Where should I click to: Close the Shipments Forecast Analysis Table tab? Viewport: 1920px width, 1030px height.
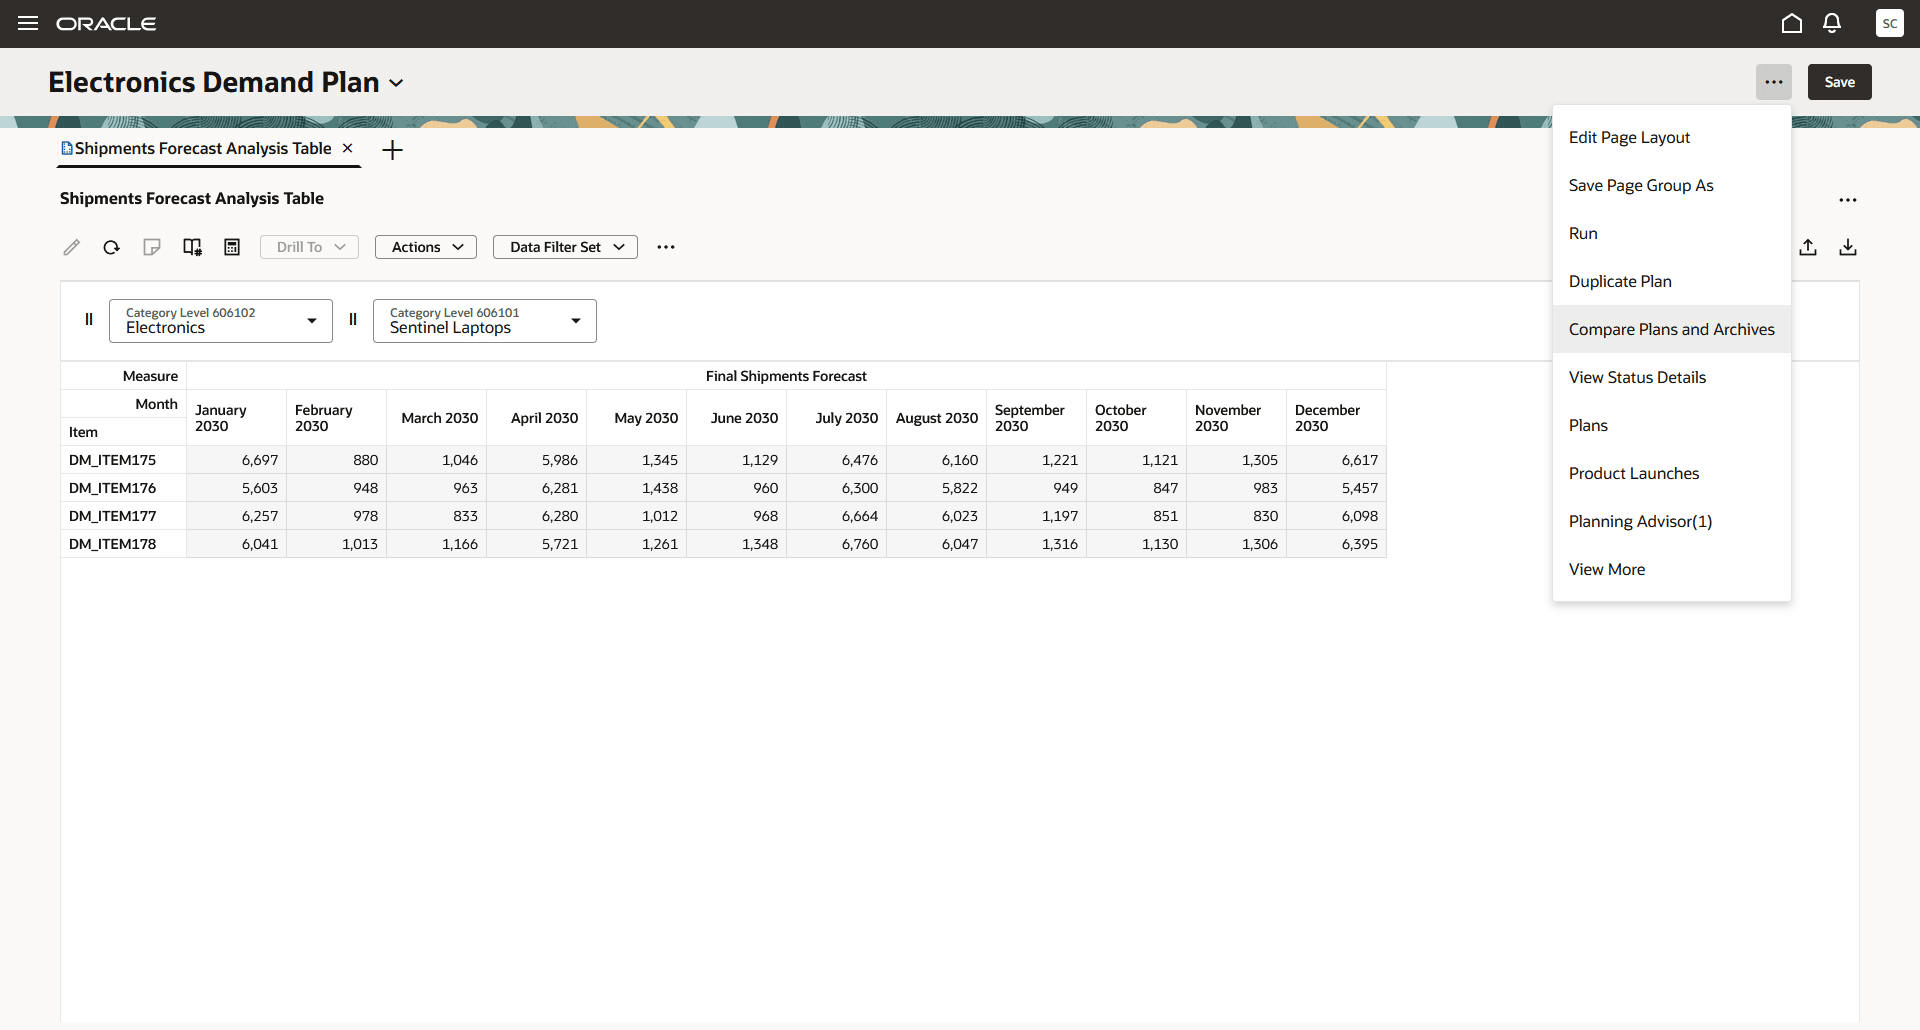(348, 148)
